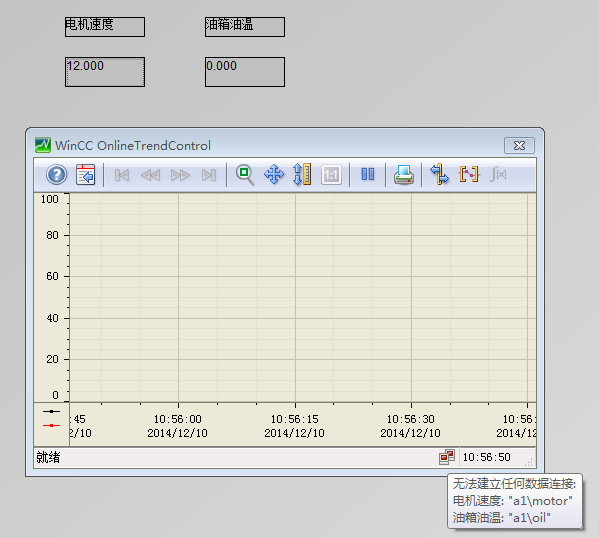This screenshot has height=538, width=599.
Task: Go to the next data record
Action: pyautogui.click(x=180, y=175)
